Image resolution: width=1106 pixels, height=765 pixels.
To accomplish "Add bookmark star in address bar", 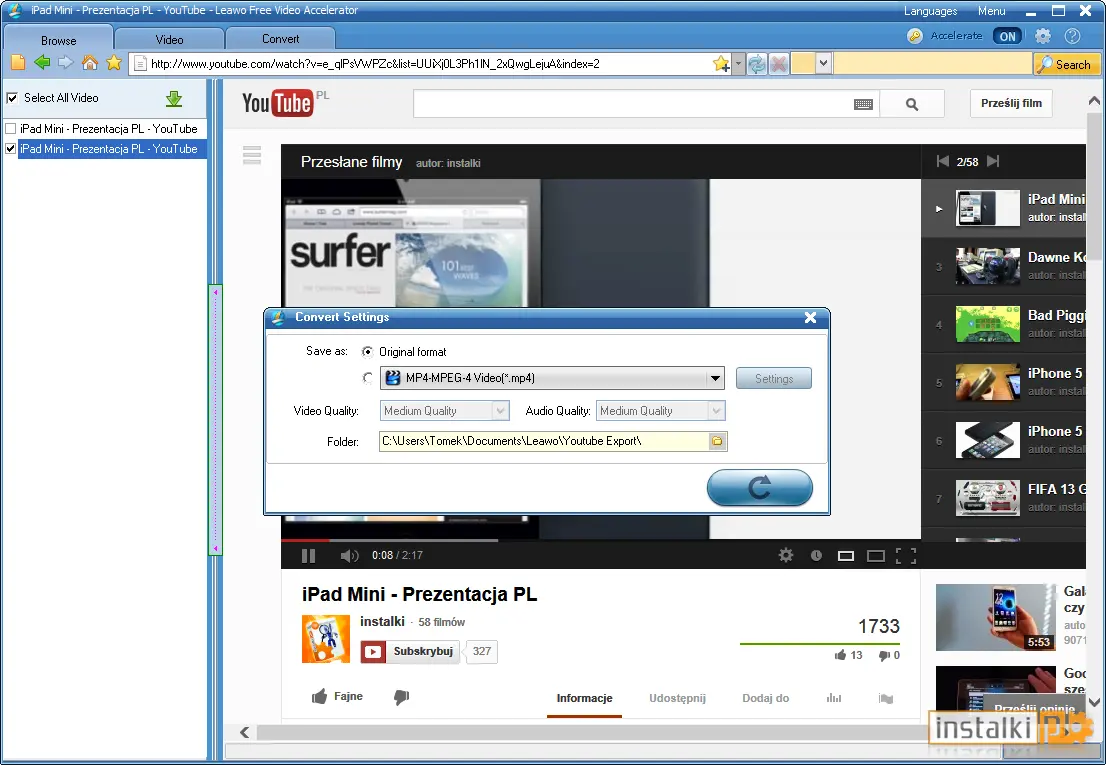I will coord(721,64).
